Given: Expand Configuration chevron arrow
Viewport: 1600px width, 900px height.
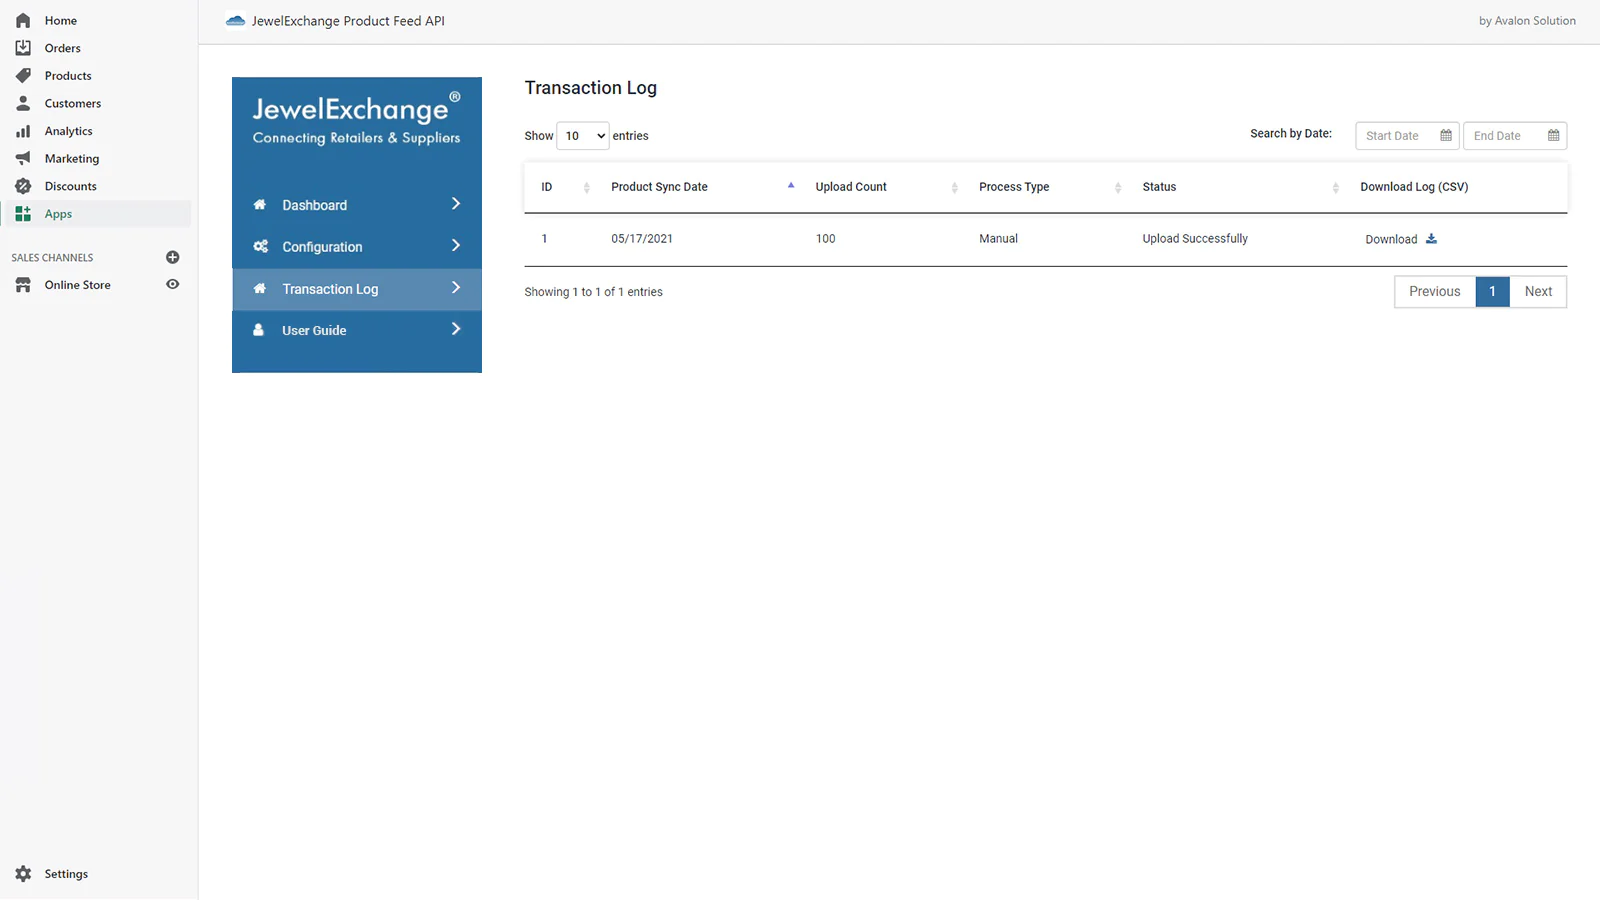Looking at the screenshot, I should point(456,245).
